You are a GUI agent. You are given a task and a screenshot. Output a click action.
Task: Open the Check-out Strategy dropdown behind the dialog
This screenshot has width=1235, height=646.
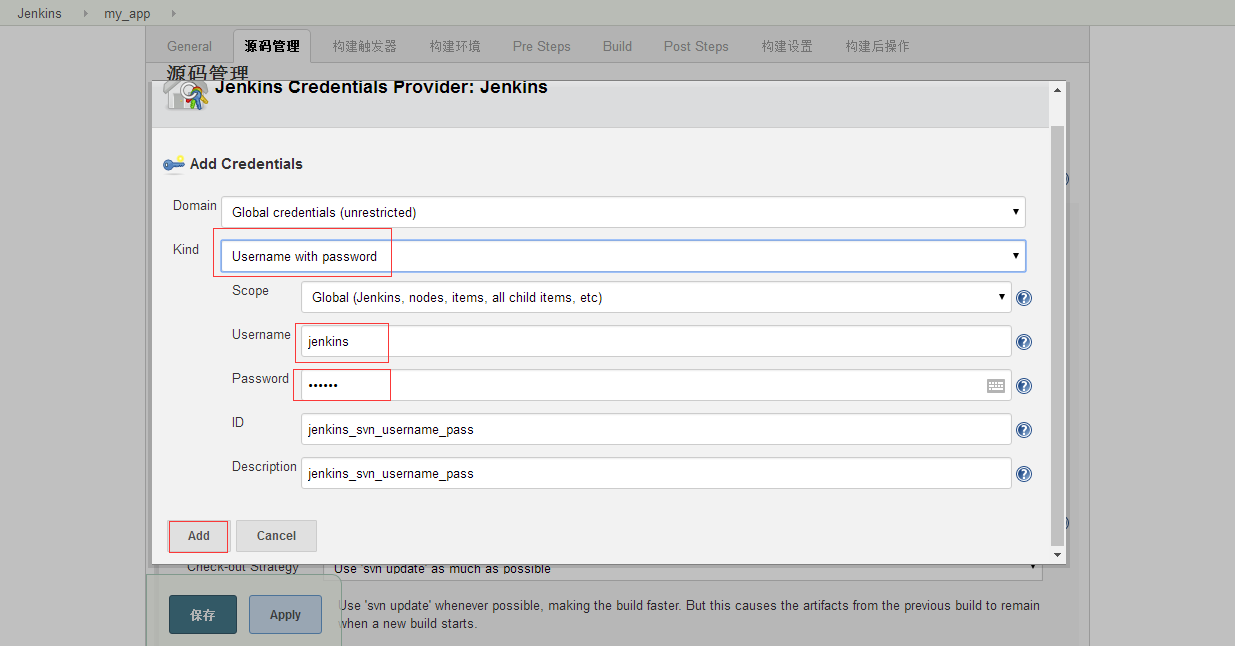(685, 569)
